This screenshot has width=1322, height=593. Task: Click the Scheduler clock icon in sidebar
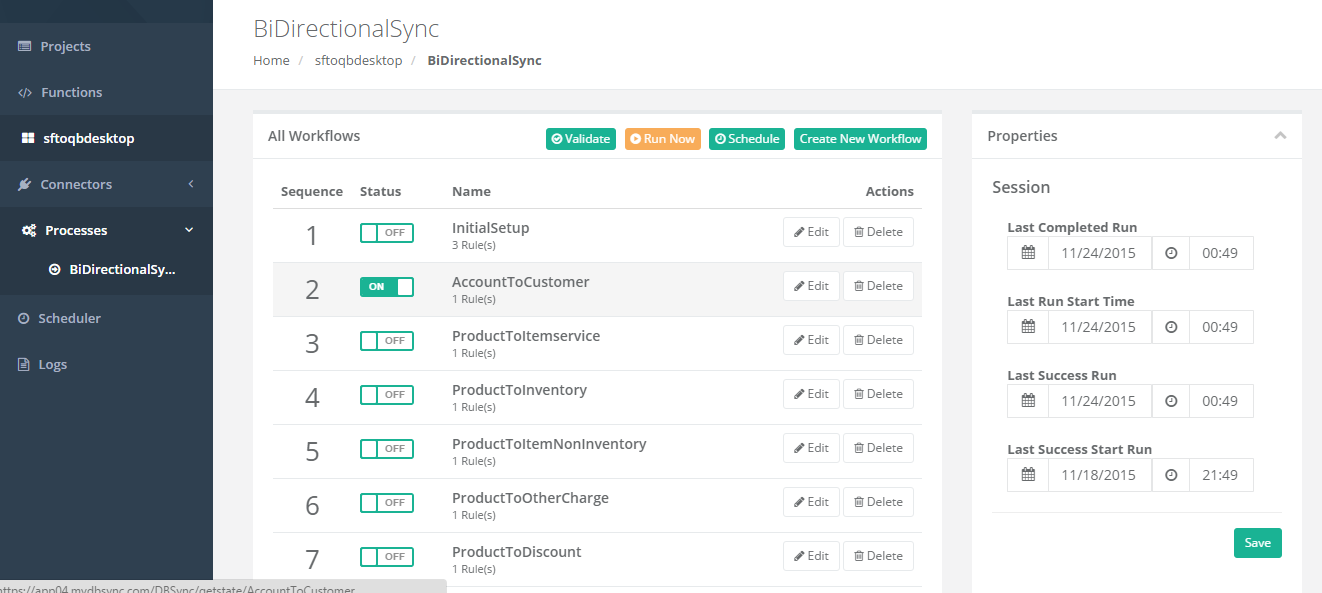[x=25, y=319]
